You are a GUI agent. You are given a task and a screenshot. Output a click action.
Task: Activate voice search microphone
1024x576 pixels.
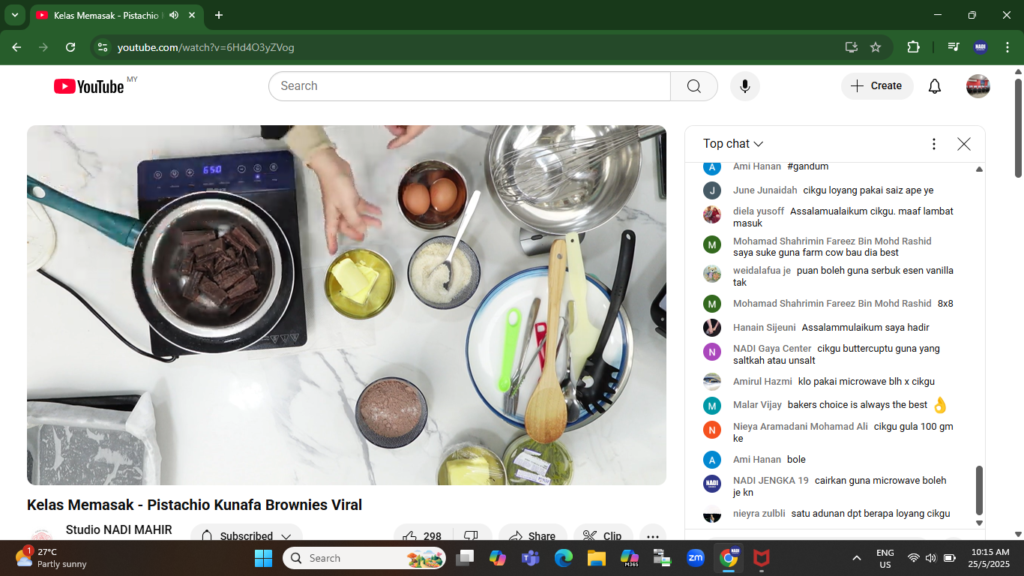[x=744, y=86]
